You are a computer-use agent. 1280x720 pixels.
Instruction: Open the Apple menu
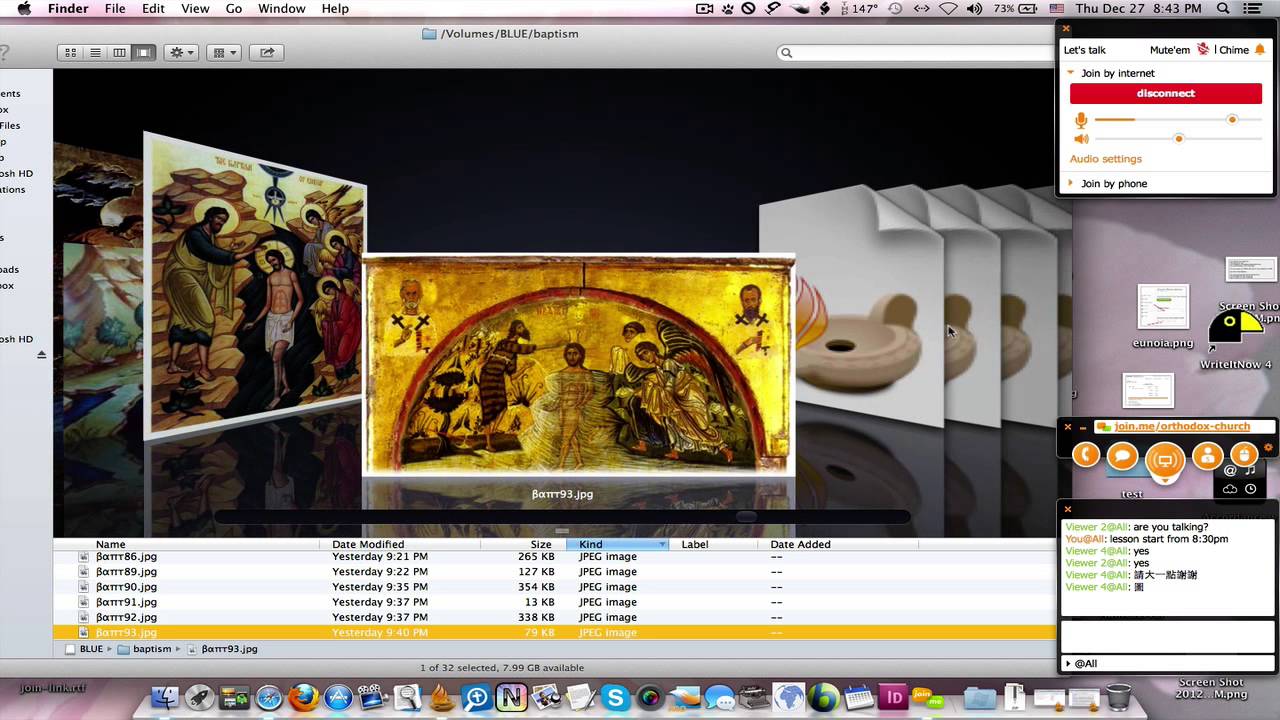click(24, 9)
